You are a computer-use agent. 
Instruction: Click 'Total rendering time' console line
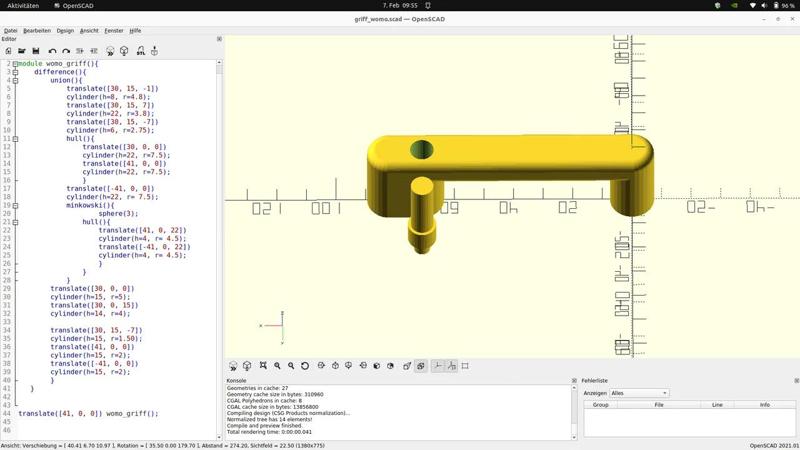point(269,432)
